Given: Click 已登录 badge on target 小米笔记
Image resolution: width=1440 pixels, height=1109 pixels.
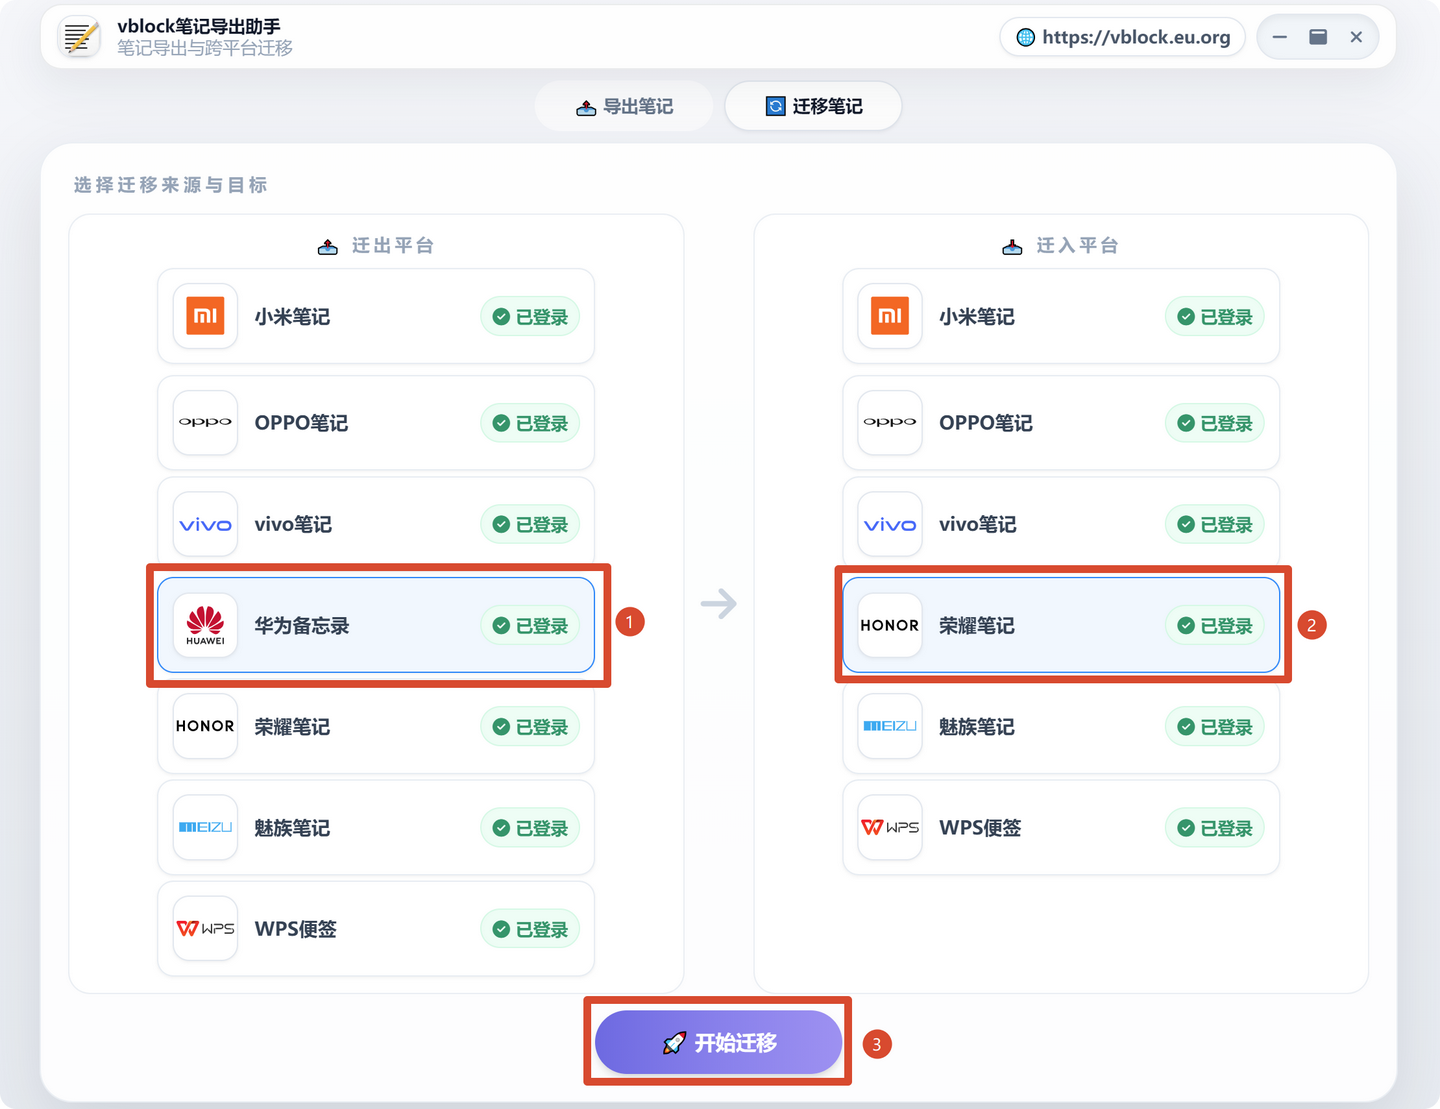Looking at the screenshot, I should point(1215,317).
